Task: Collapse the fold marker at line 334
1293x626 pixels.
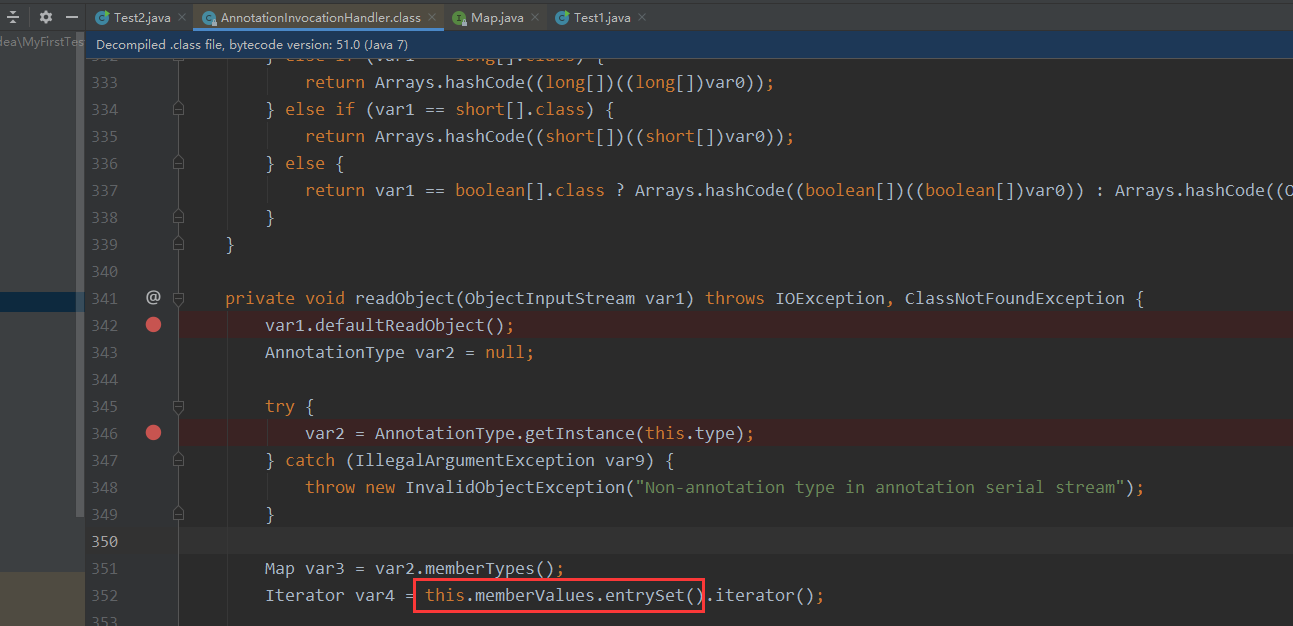Action: [178, 109]
